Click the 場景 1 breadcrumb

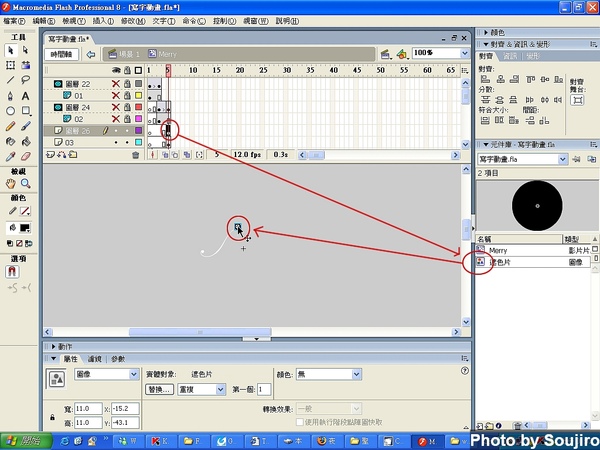coord(124,54)
